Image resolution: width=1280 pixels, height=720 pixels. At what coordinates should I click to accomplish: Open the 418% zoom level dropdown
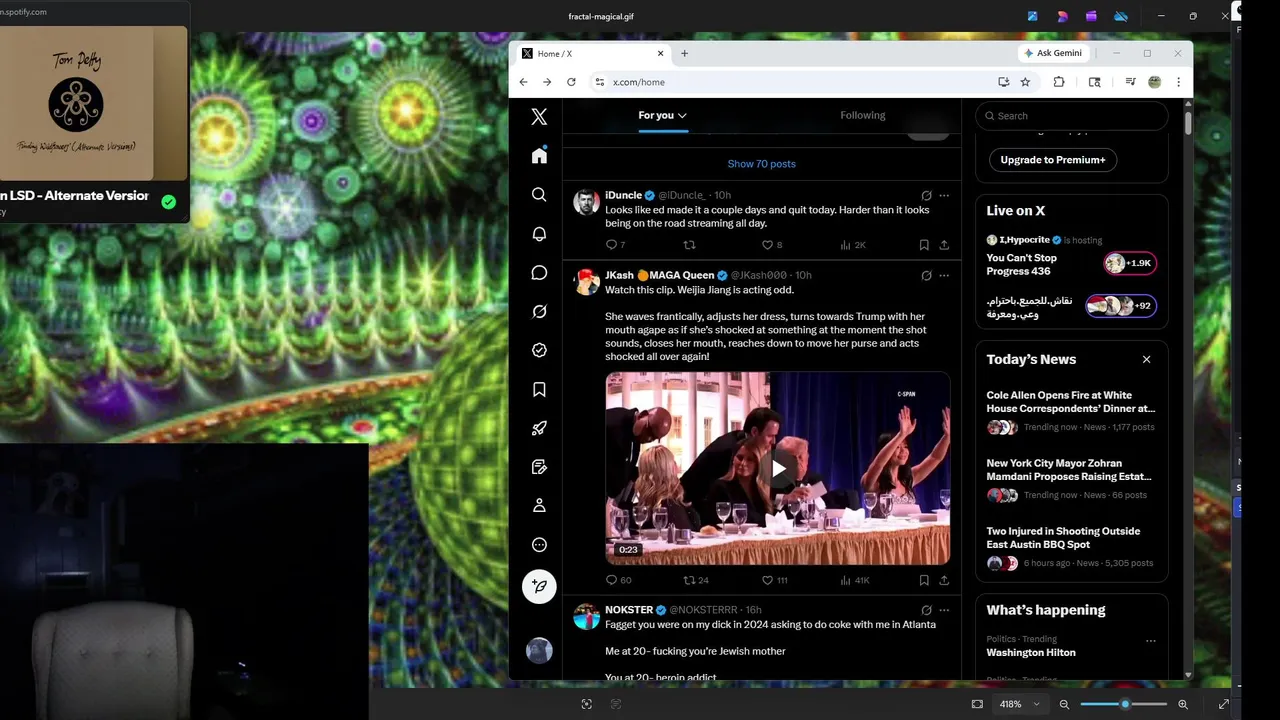tap(1019, 704)
